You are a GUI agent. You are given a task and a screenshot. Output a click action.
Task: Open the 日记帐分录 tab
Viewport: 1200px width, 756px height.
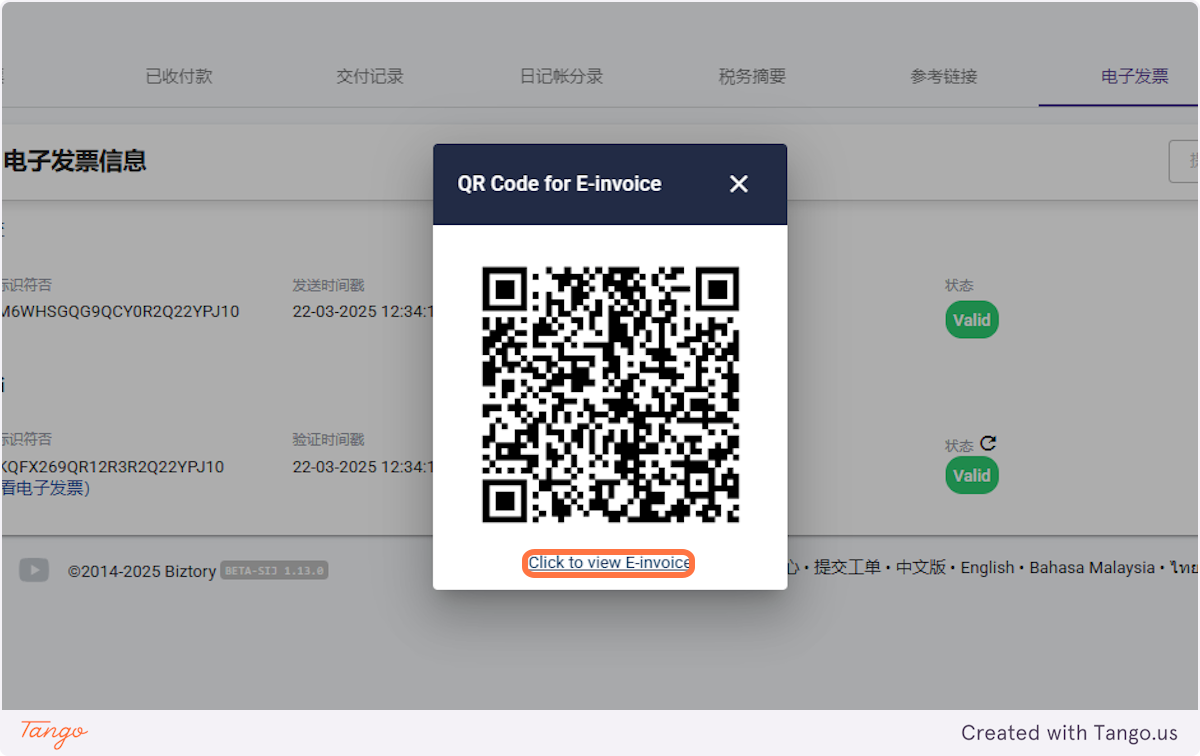coord(561,76)
